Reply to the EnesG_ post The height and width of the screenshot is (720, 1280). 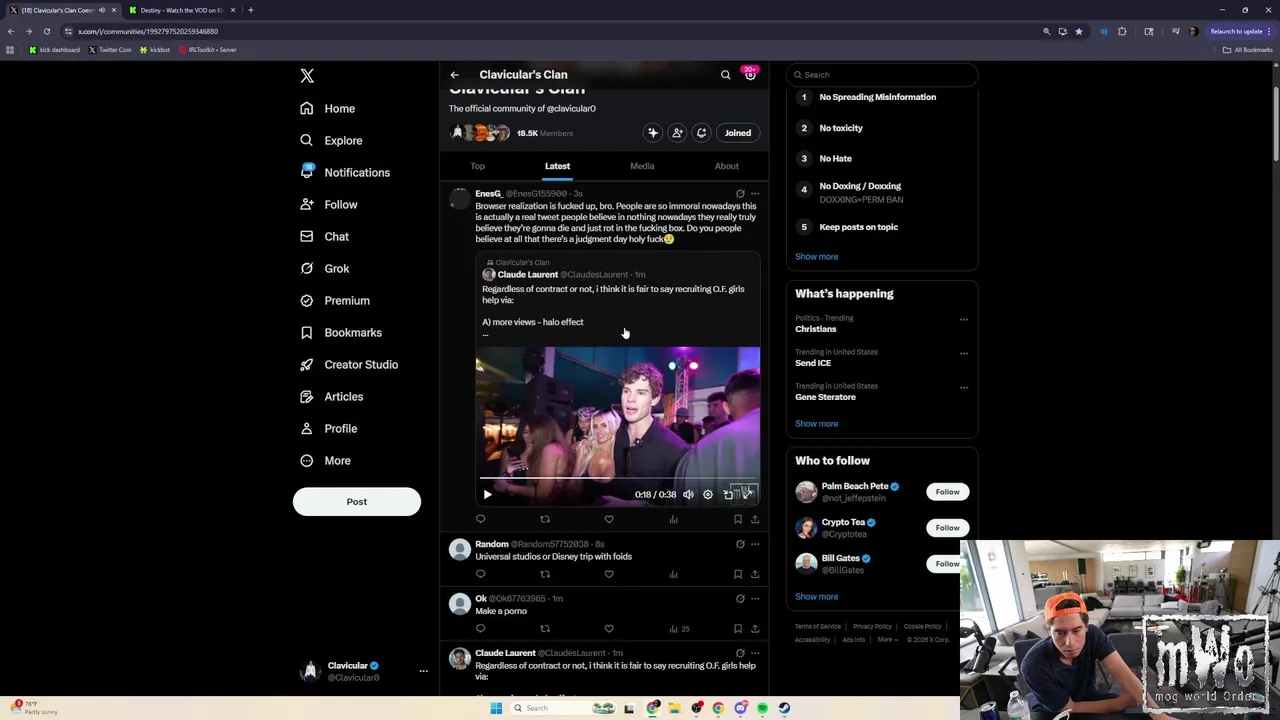(481, 519)
